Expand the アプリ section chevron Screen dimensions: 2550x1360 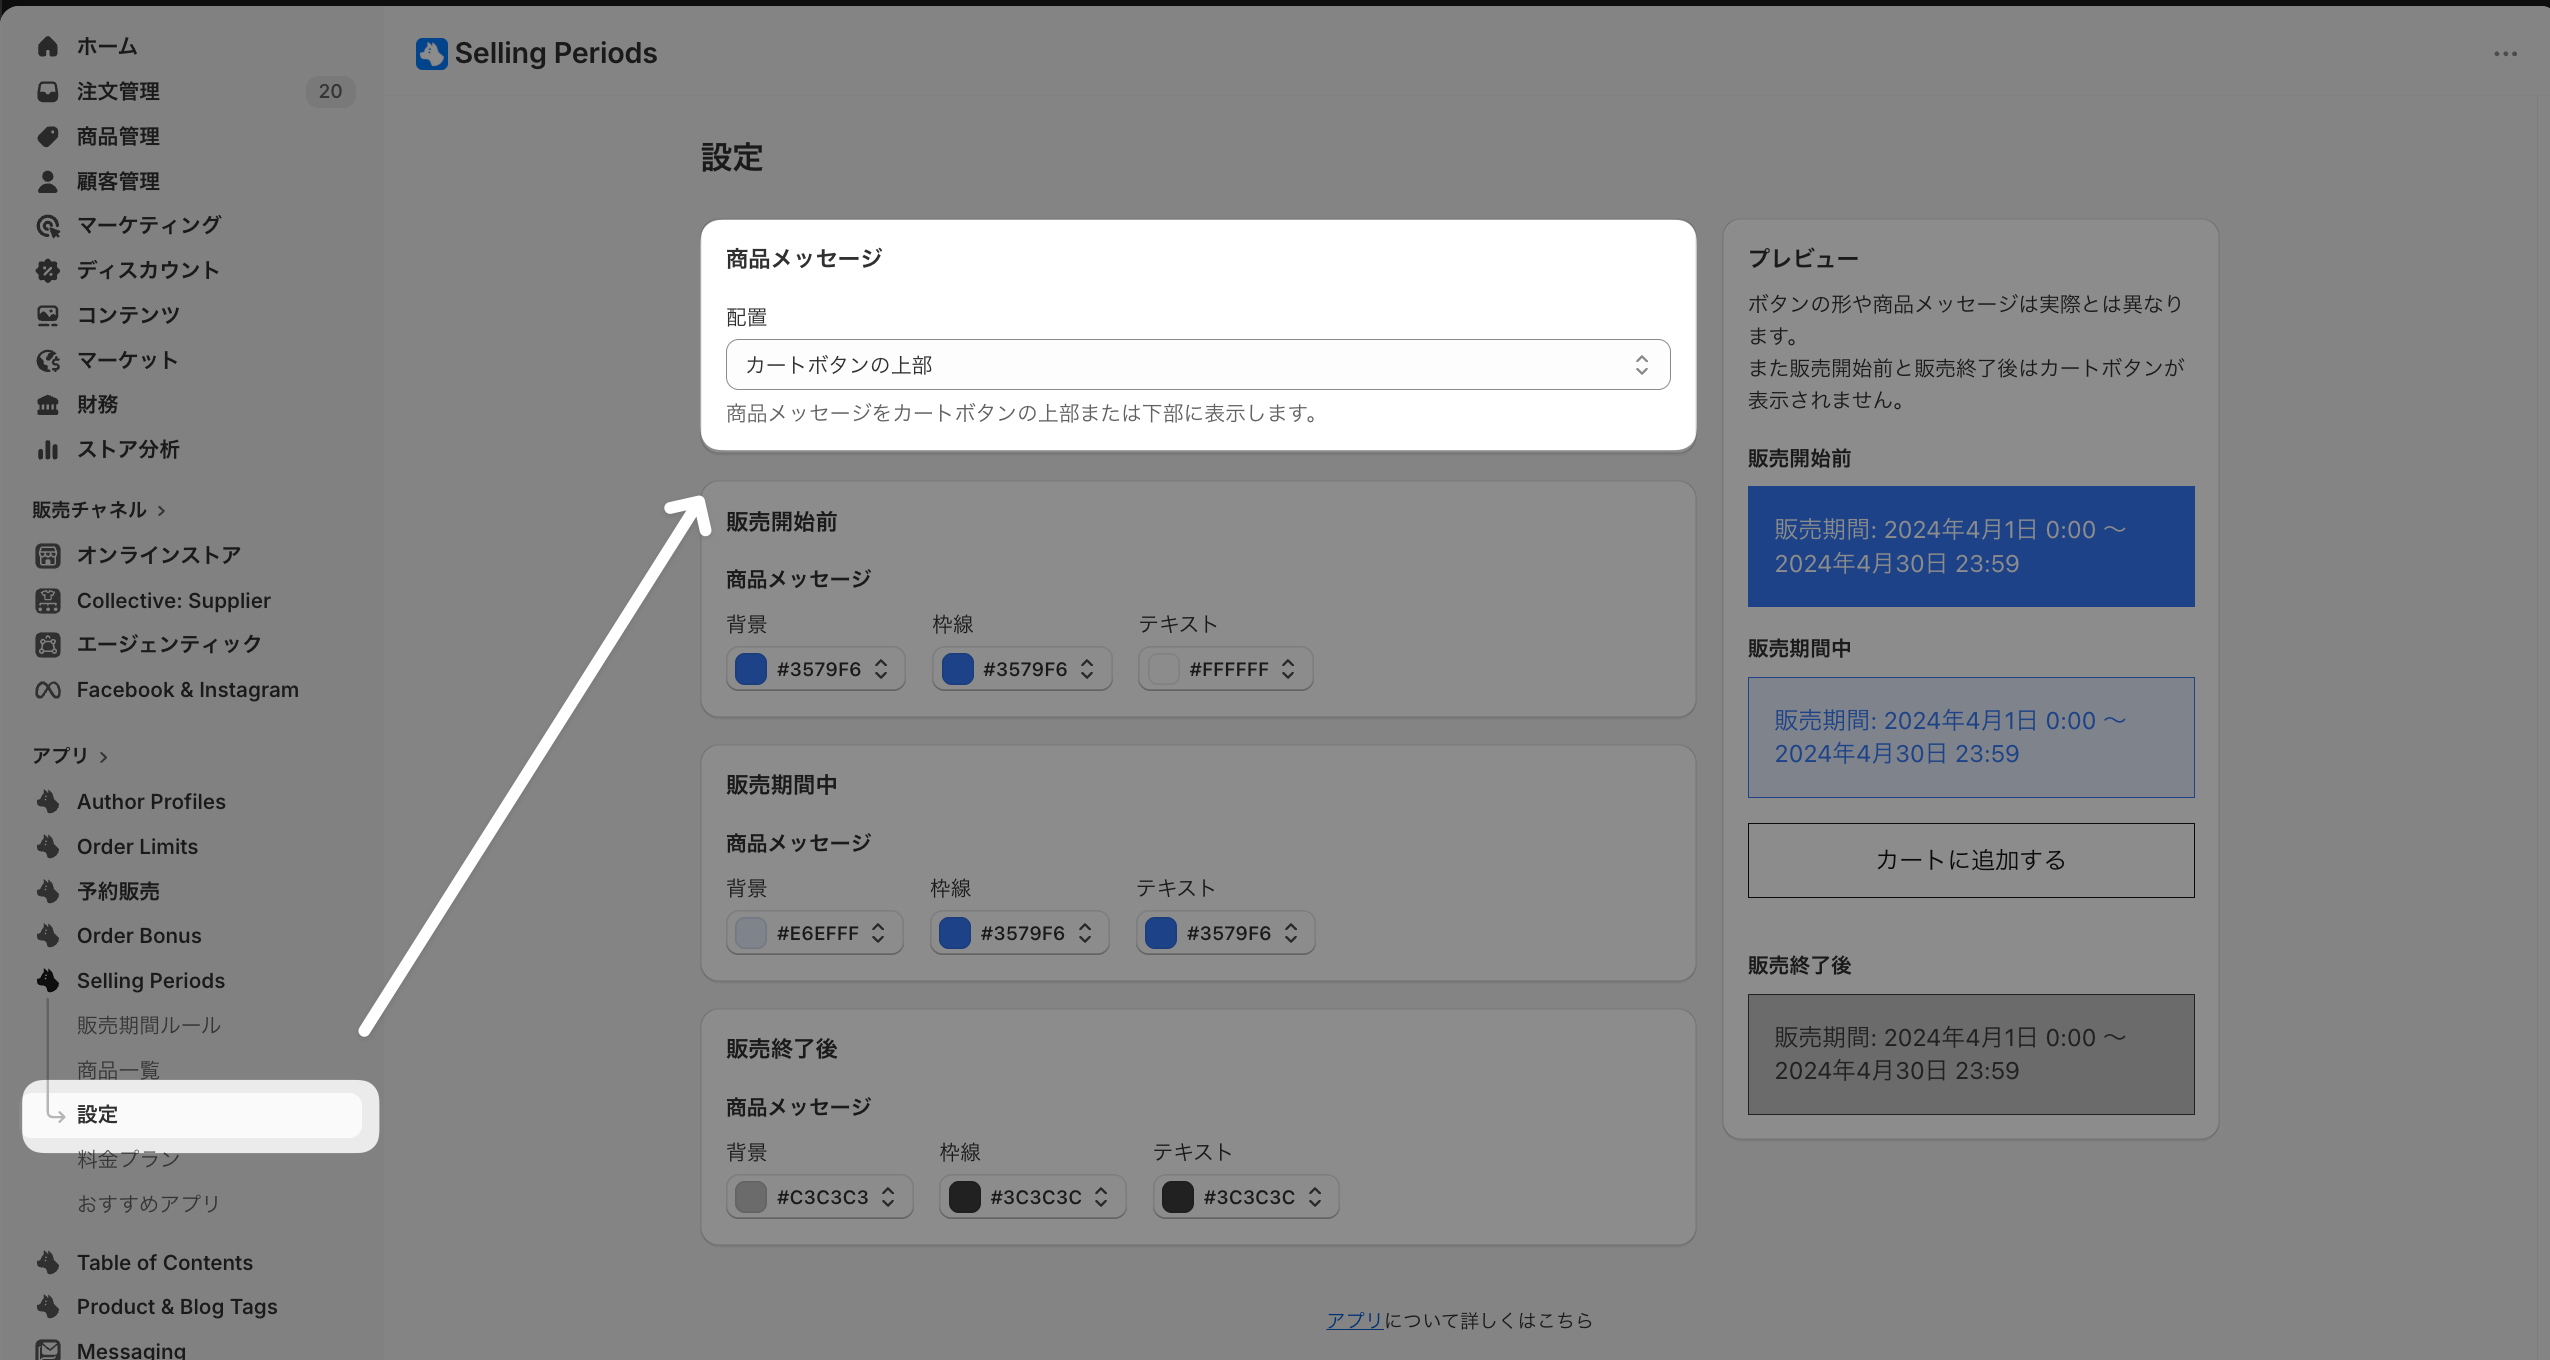(x=103, y=756)
